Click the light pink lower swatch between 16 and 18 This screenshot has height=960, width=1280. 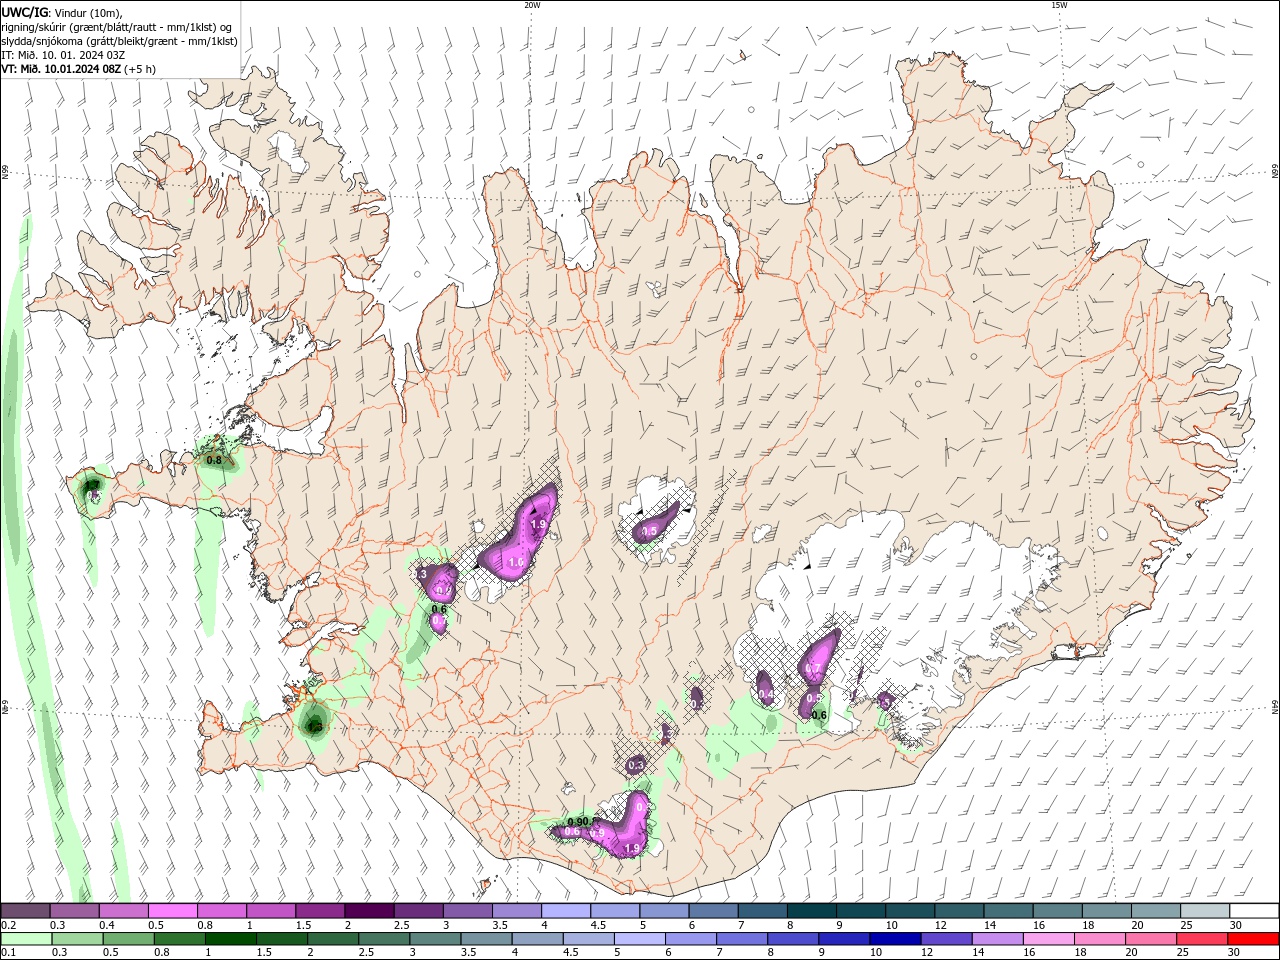[x=1048, y=939]
